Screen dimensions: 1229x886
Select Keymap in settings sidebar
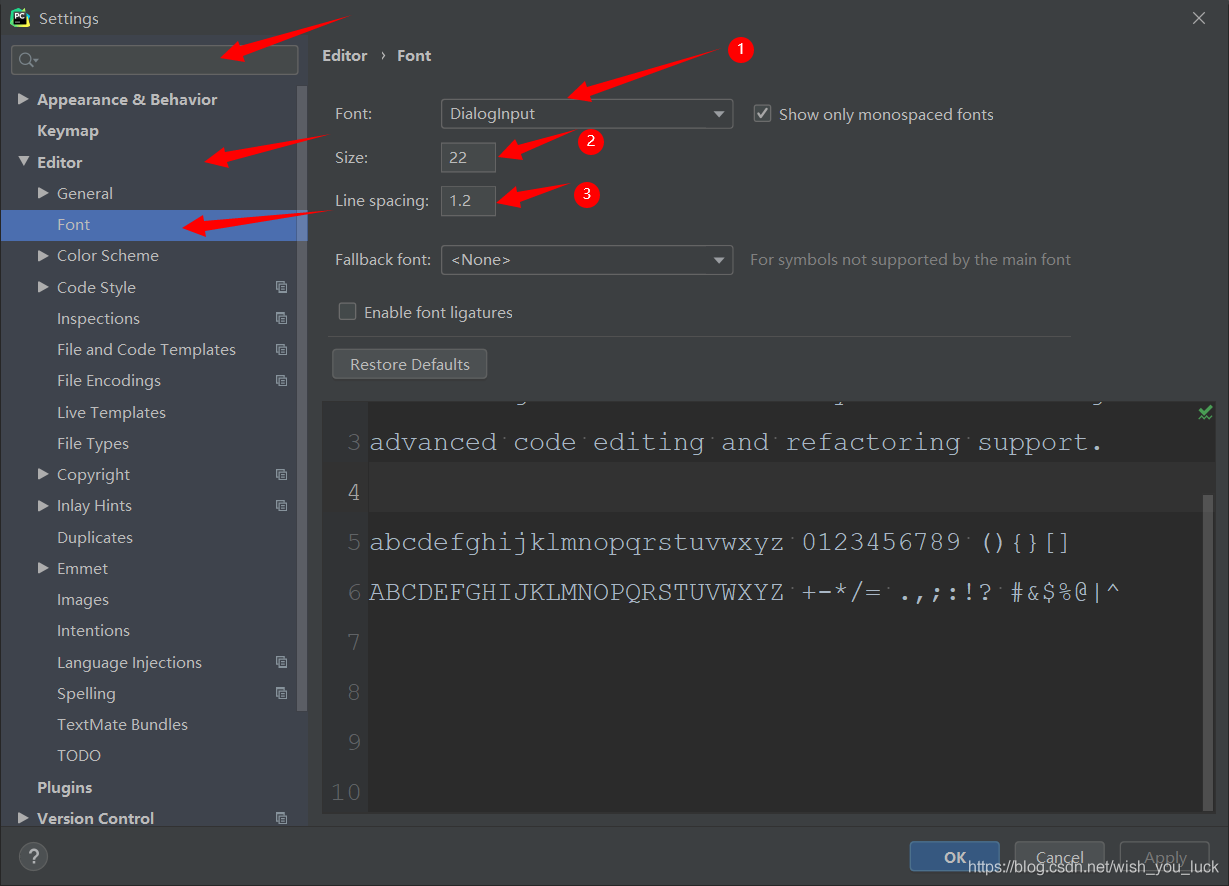coord(67,131)
